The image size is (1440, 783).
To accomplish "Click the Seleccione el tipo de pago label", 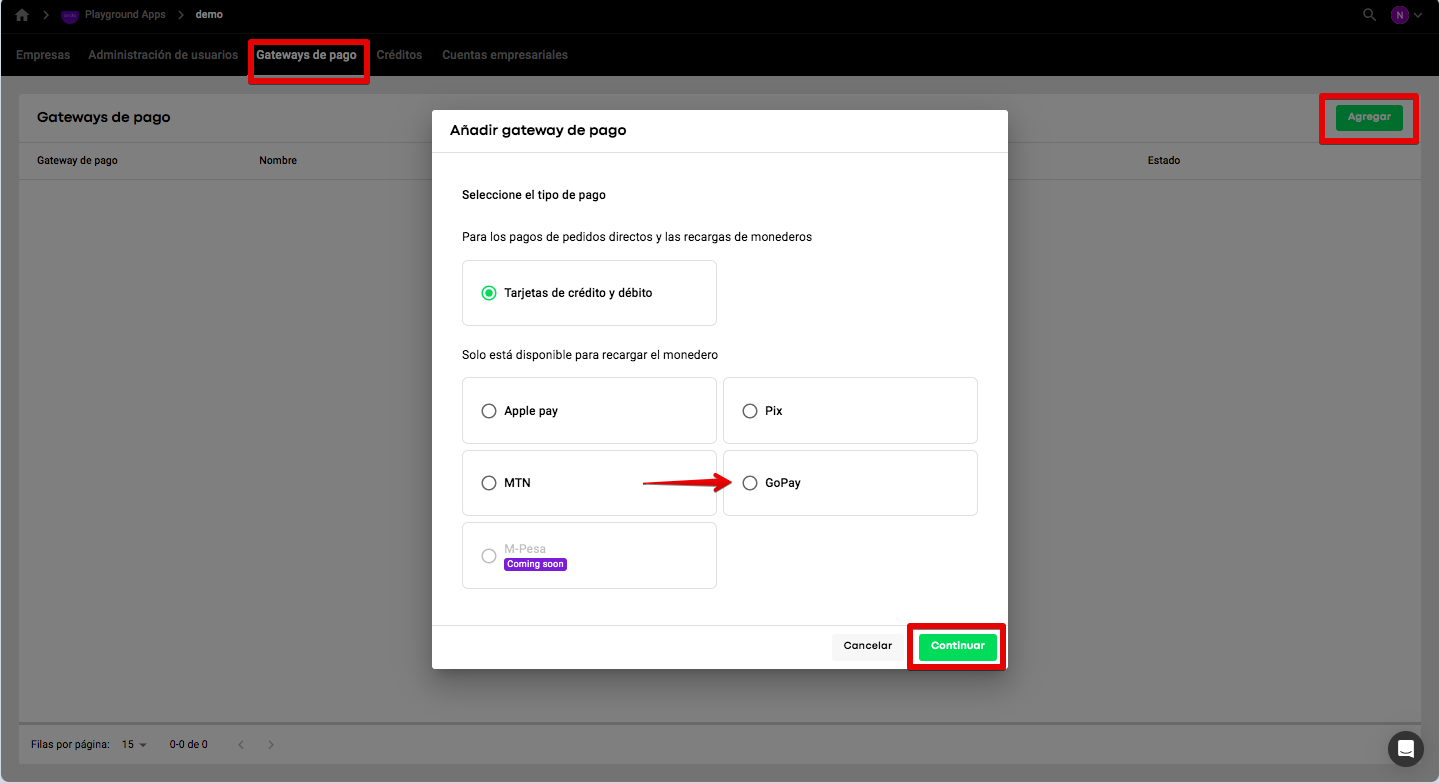I will [534, 195].
